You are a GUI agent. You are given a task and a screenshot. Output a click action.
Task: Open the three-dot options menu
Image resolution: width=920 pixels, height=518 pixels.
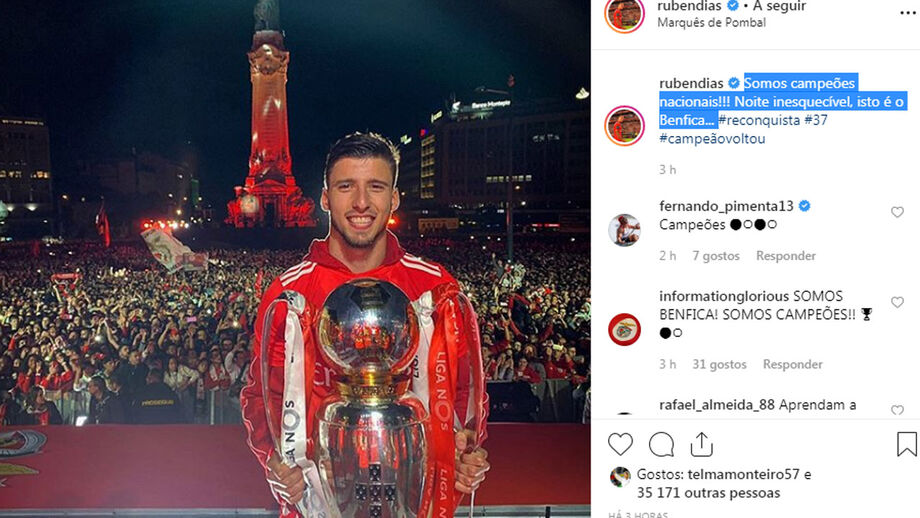point(907,13)
